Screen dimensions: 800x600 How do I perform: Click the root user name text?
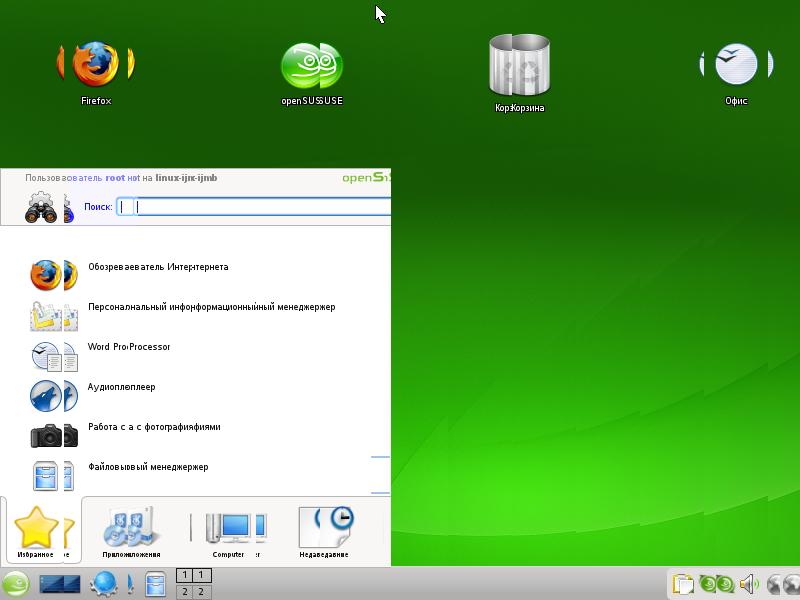115,178
